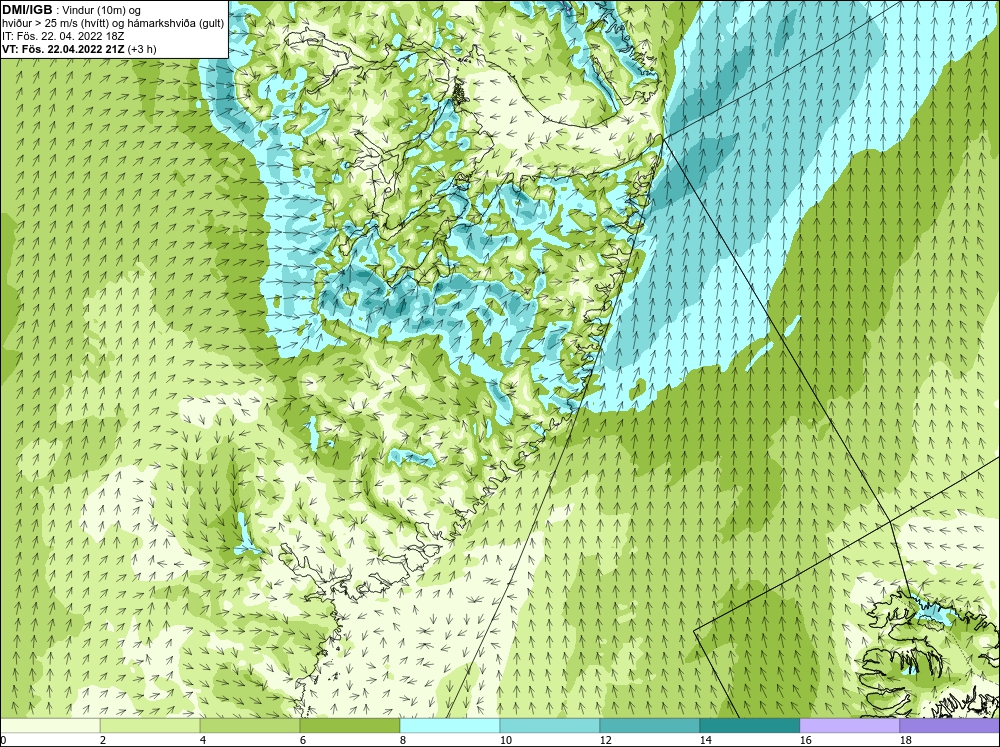Click the IT: Fös. 22. 04. 2022 18Z line

point(62,36)
